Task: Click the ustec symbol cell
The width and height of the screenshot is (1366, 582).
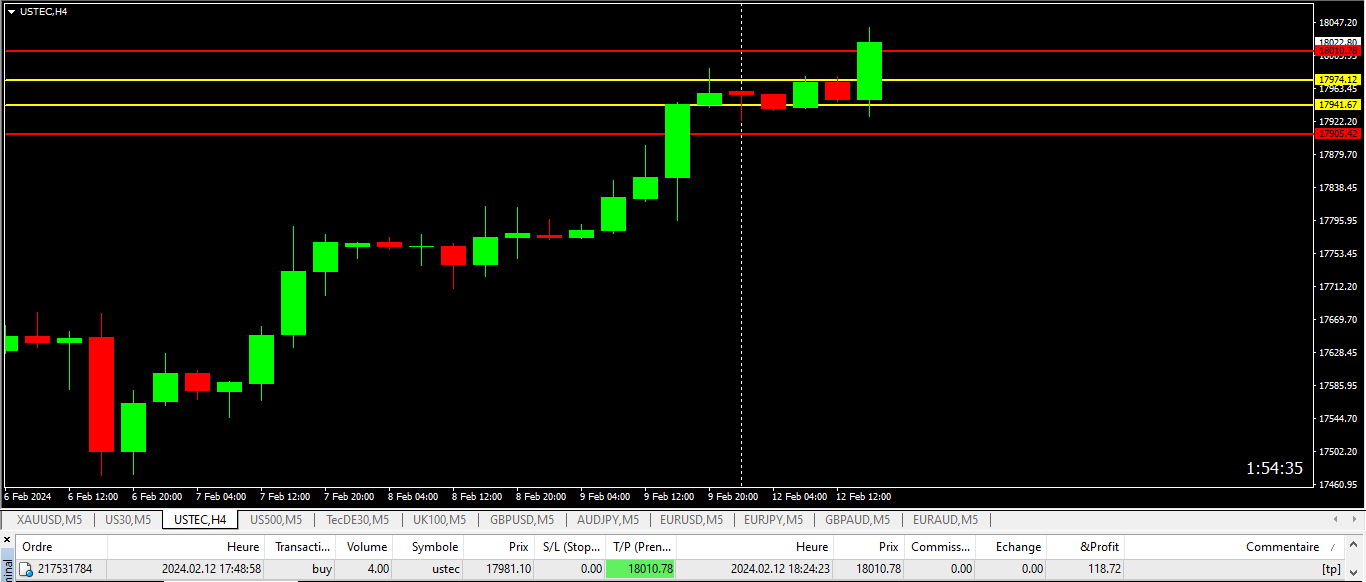Action: tap(446, 569)
